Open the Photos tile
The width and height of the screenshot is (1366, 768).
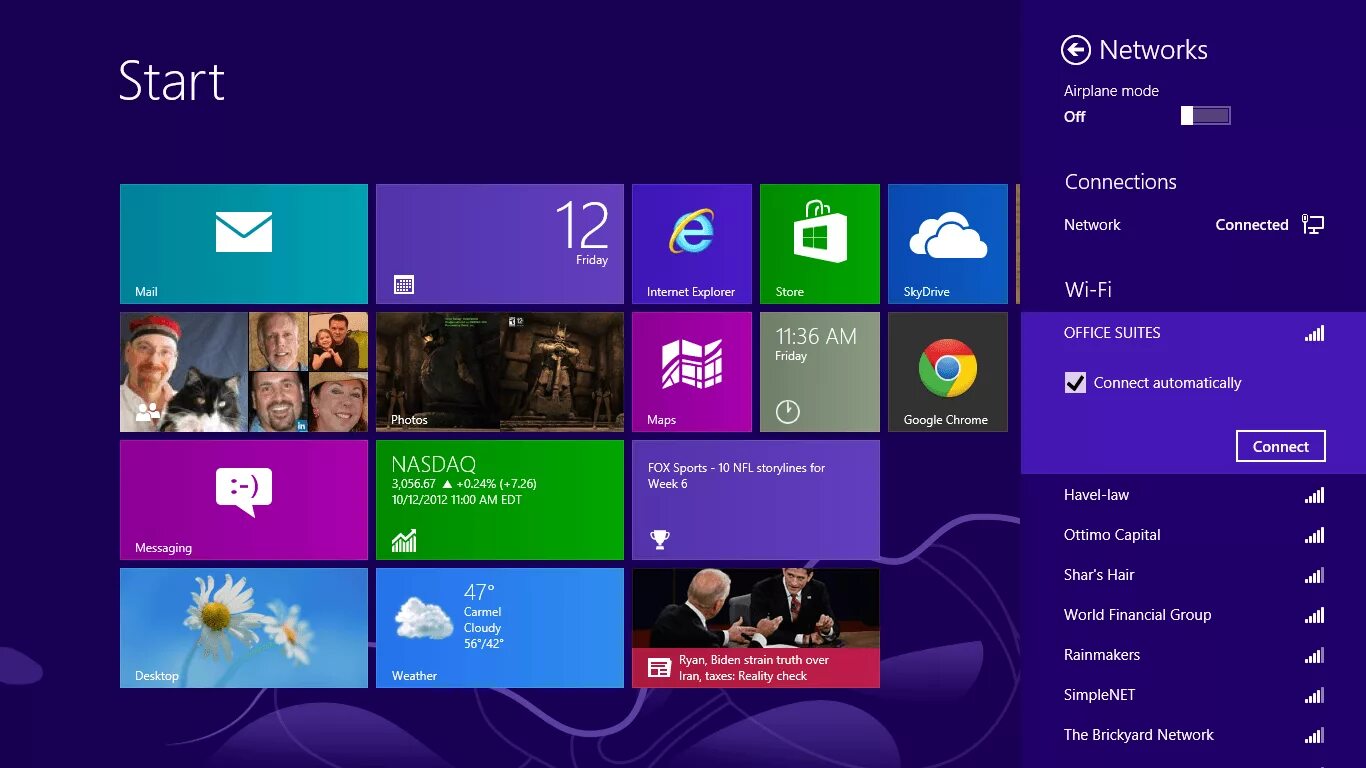[x=500, y=372]
